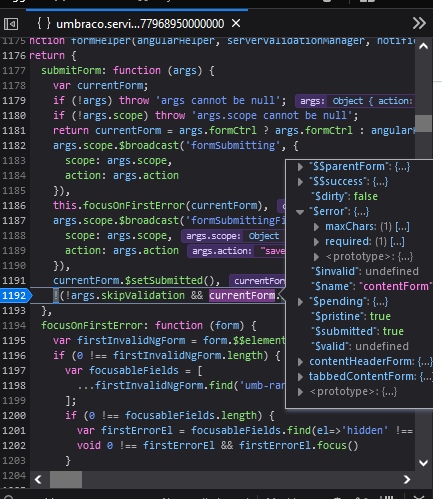
Task: Click submitForm on line 1177
Action: pos(71,71)
